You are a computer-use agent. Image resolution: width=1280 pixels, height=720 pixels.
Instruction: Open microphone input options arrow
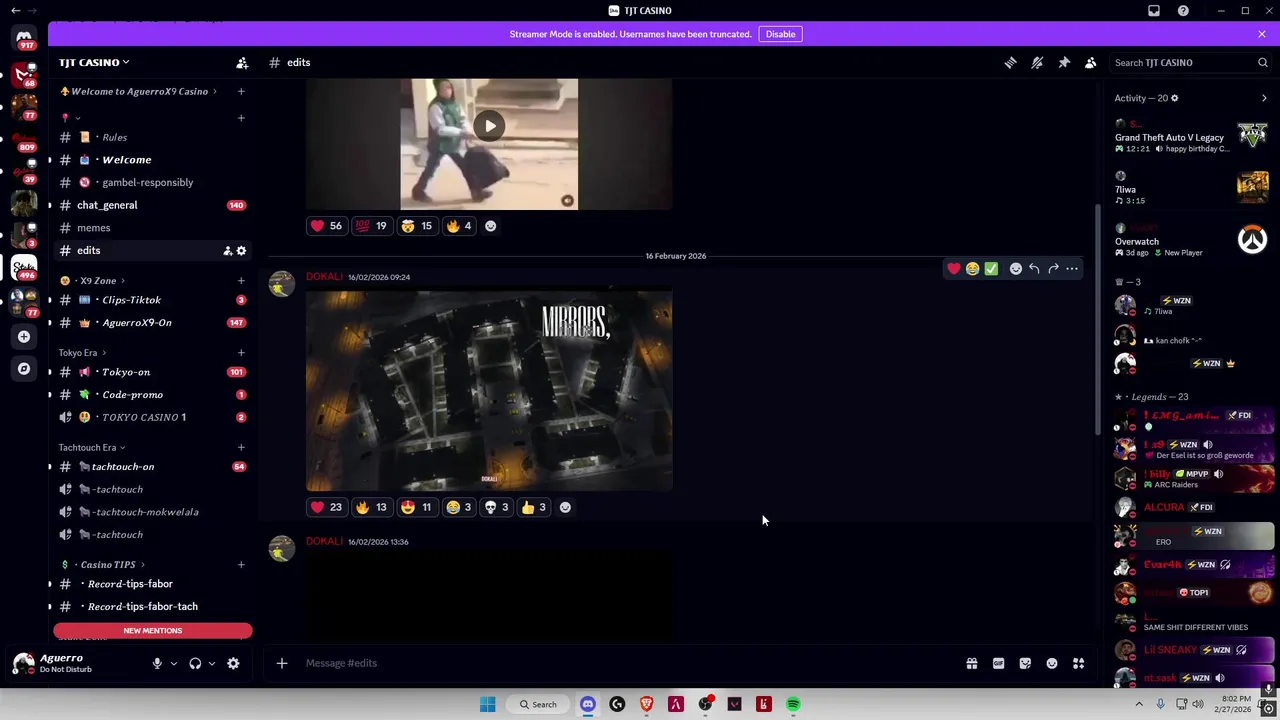click(173, 663)
